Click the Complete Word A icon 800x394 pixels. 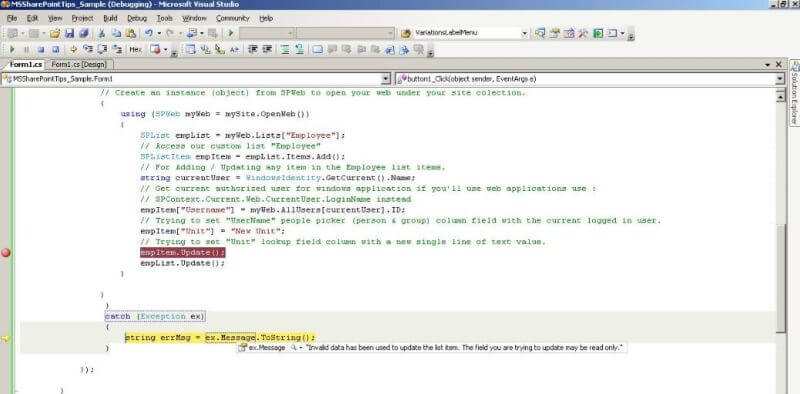pyautogui.click(x=234, y=50)
